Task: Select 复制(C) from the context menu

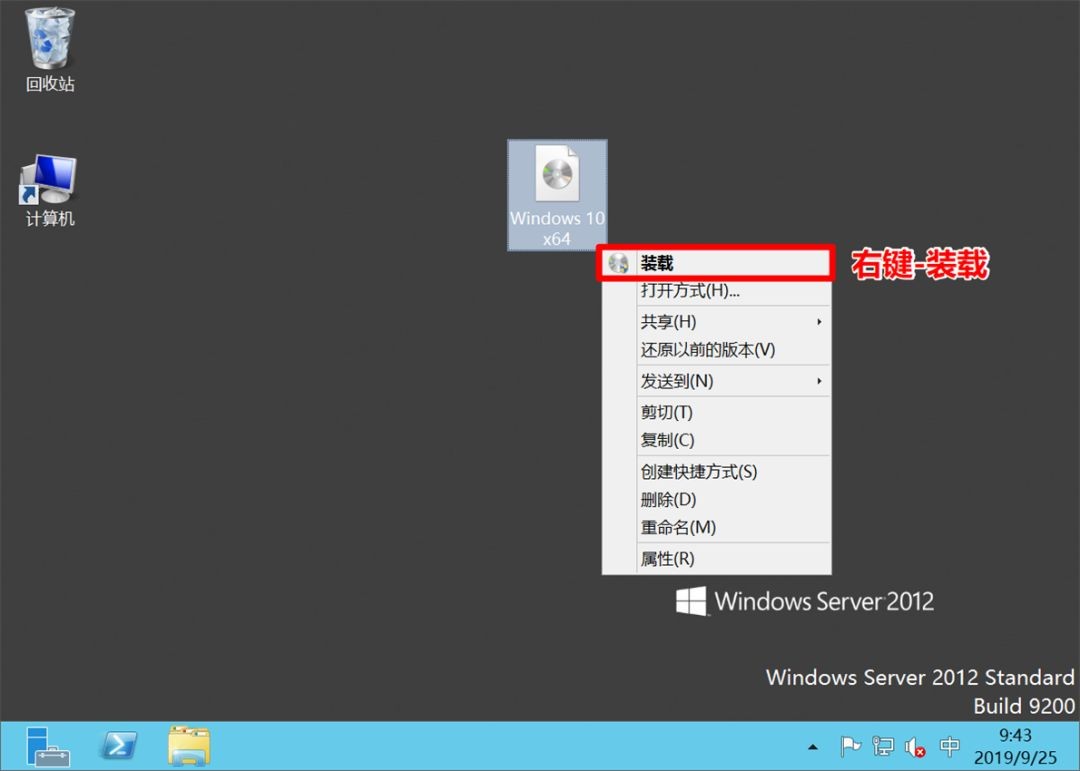Action: (x=716, y=440)
